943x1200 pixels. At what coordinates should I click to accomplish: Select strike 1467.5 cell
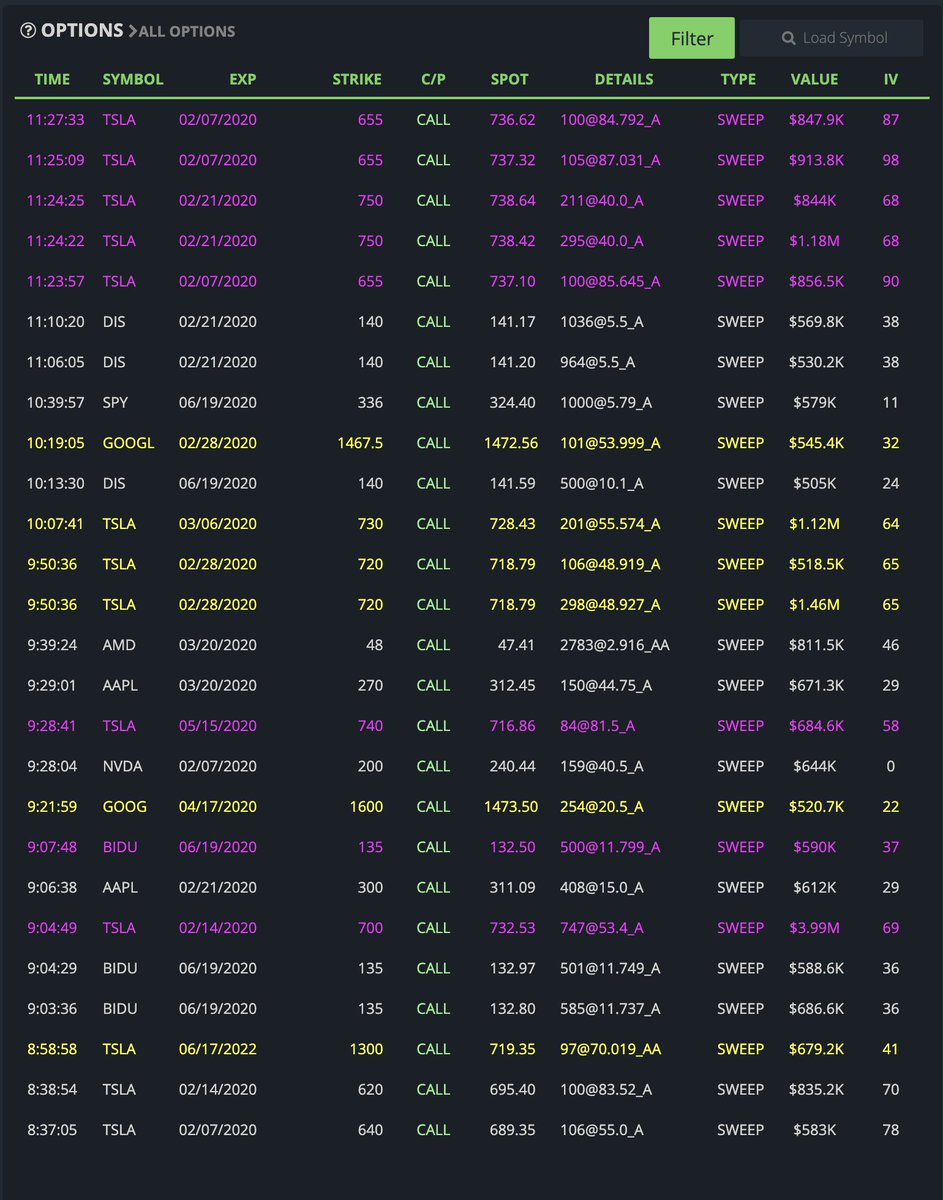point(358,443)
